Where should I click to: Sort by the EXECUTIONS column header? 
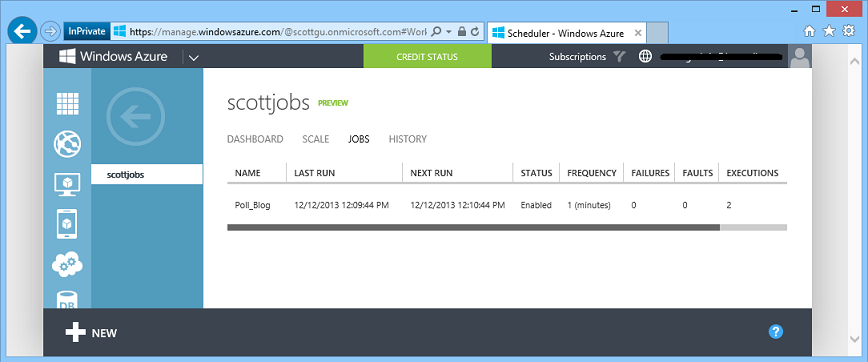pos(752,173)
